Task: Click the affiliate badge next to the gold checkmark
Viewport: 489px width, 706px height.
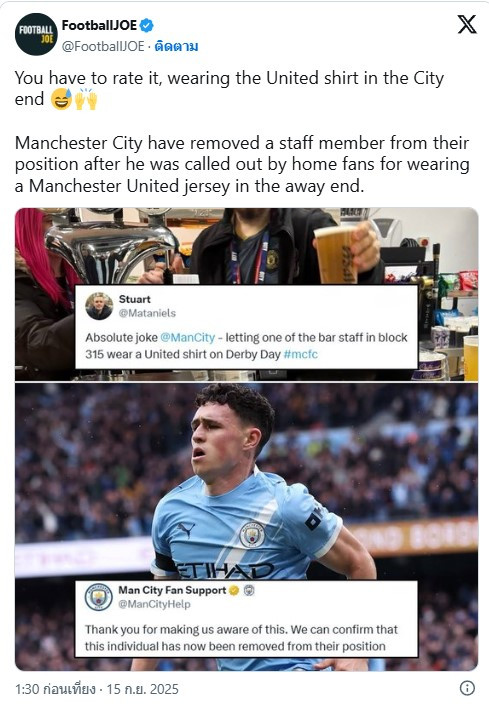Action: pos(249,590)
